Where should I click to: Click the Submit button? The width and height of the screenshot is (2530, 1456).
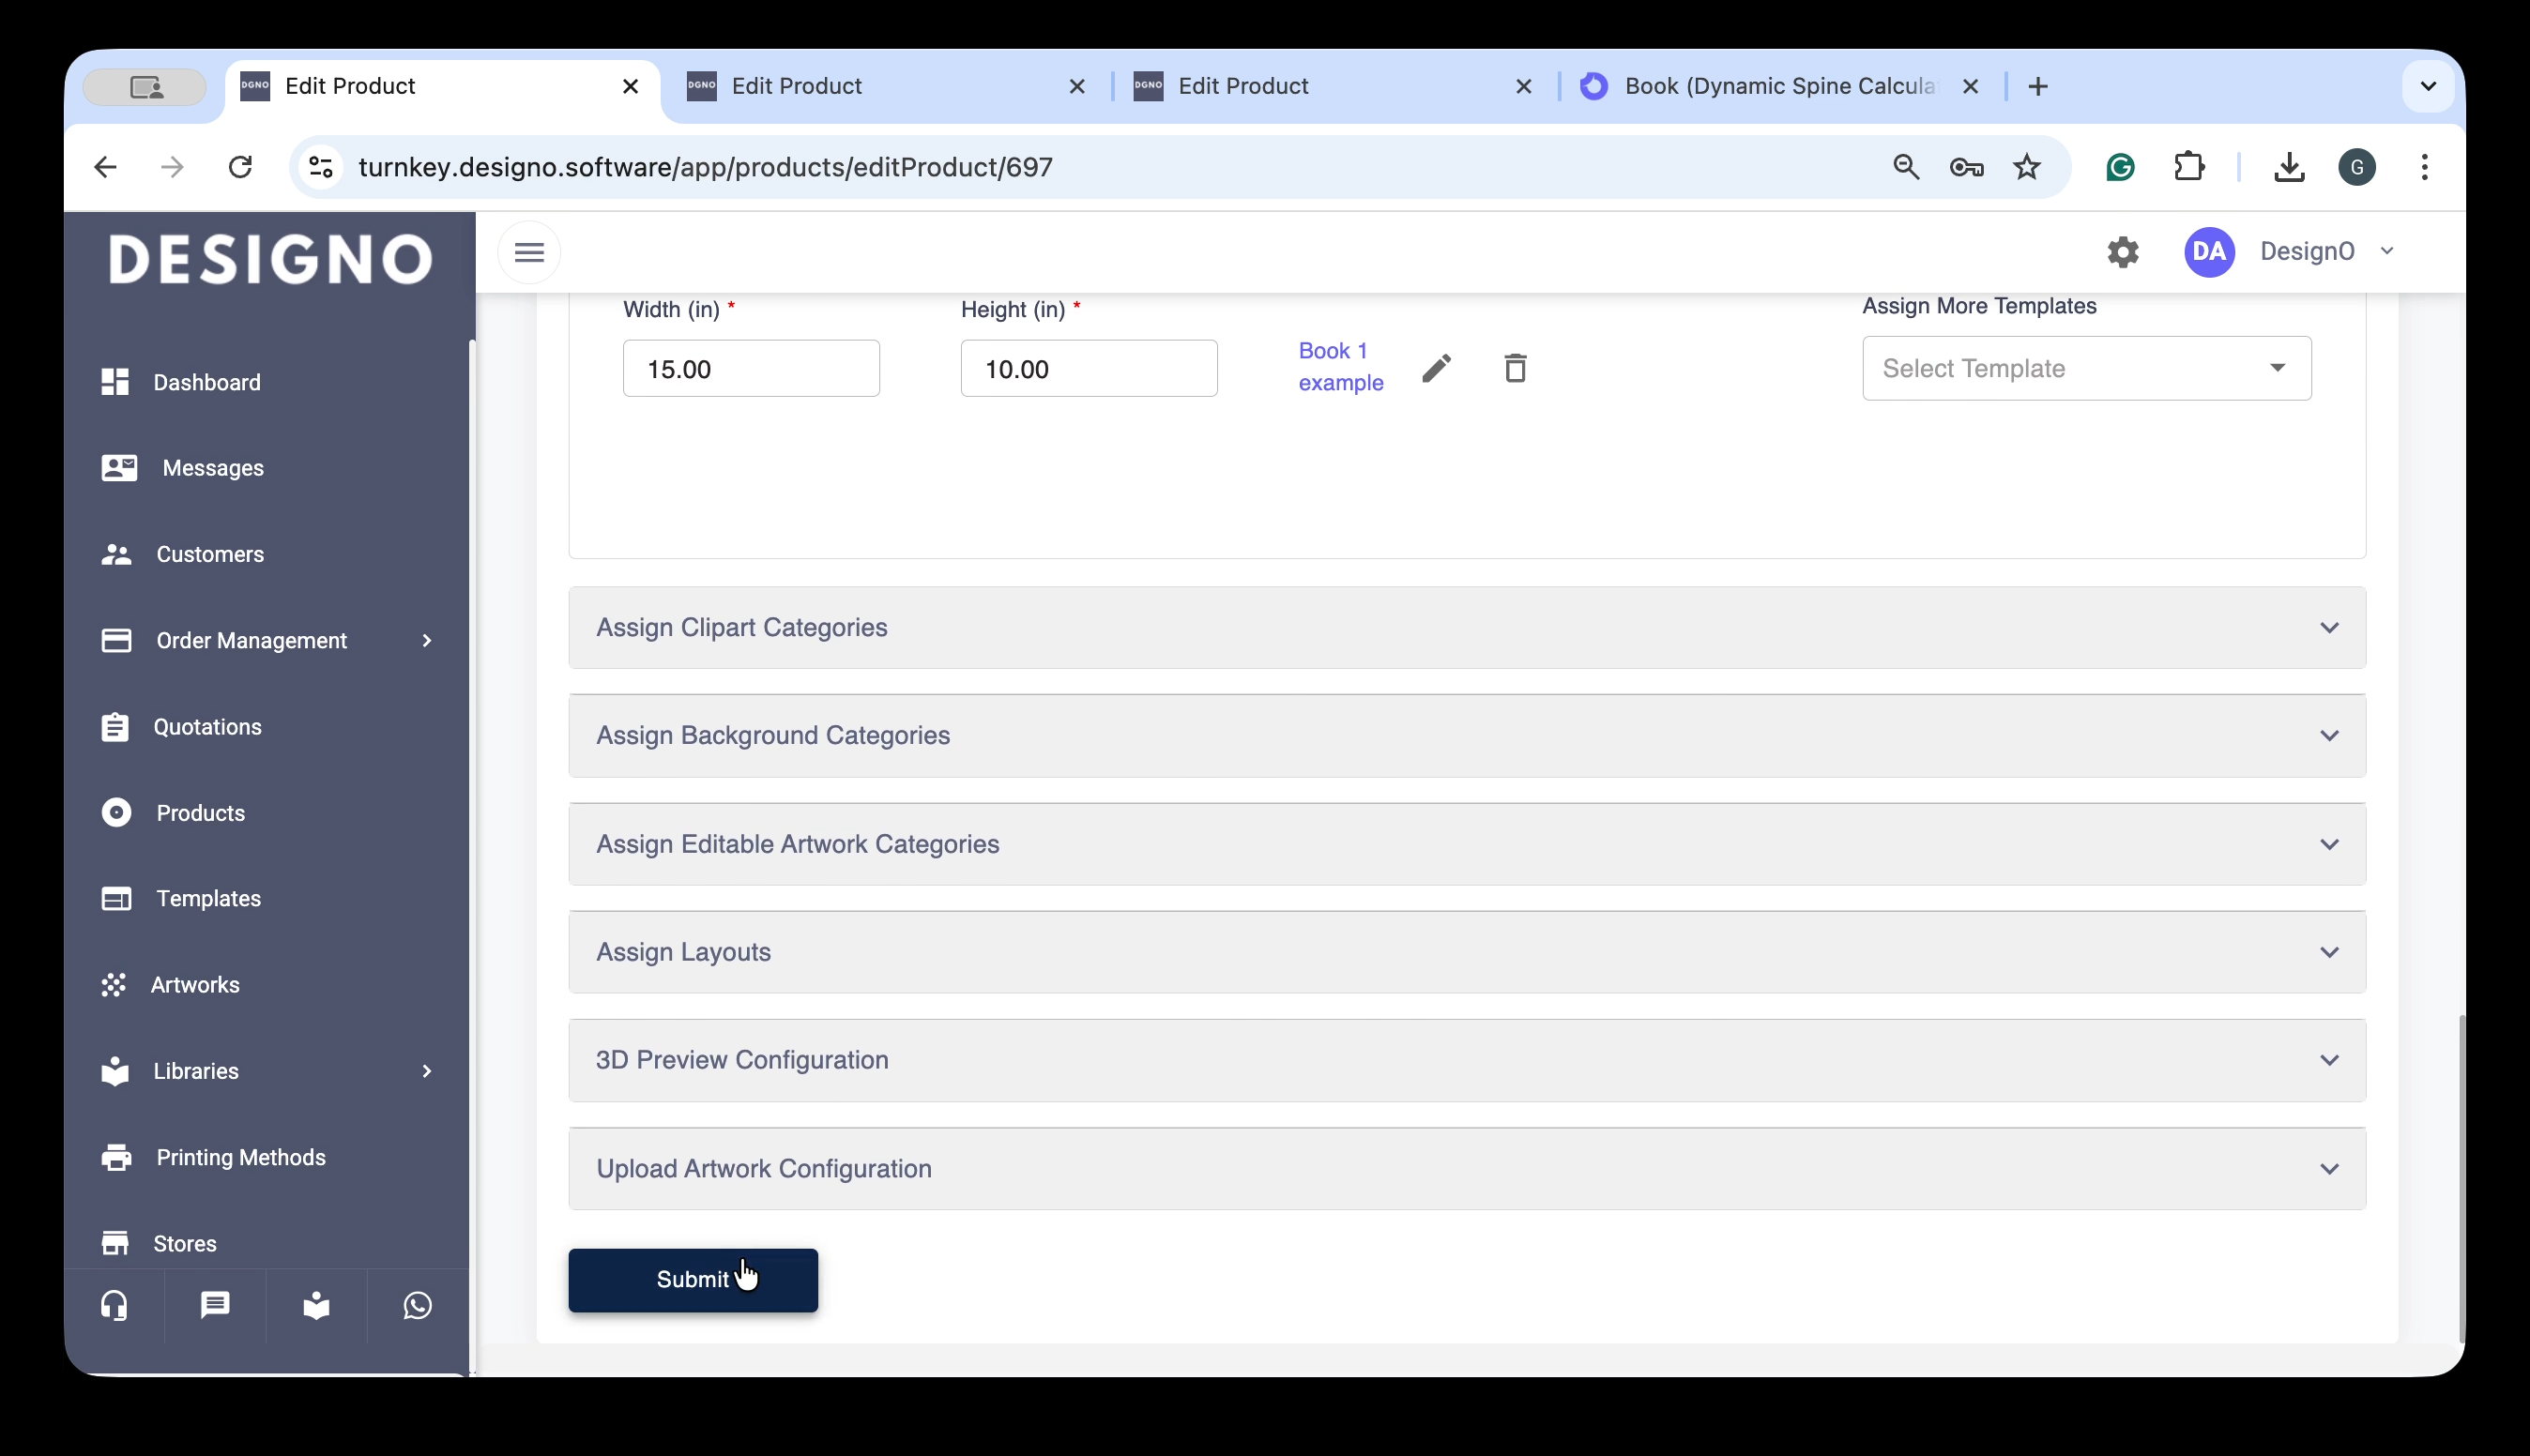pyautogui.click(x=692, y=1279)
